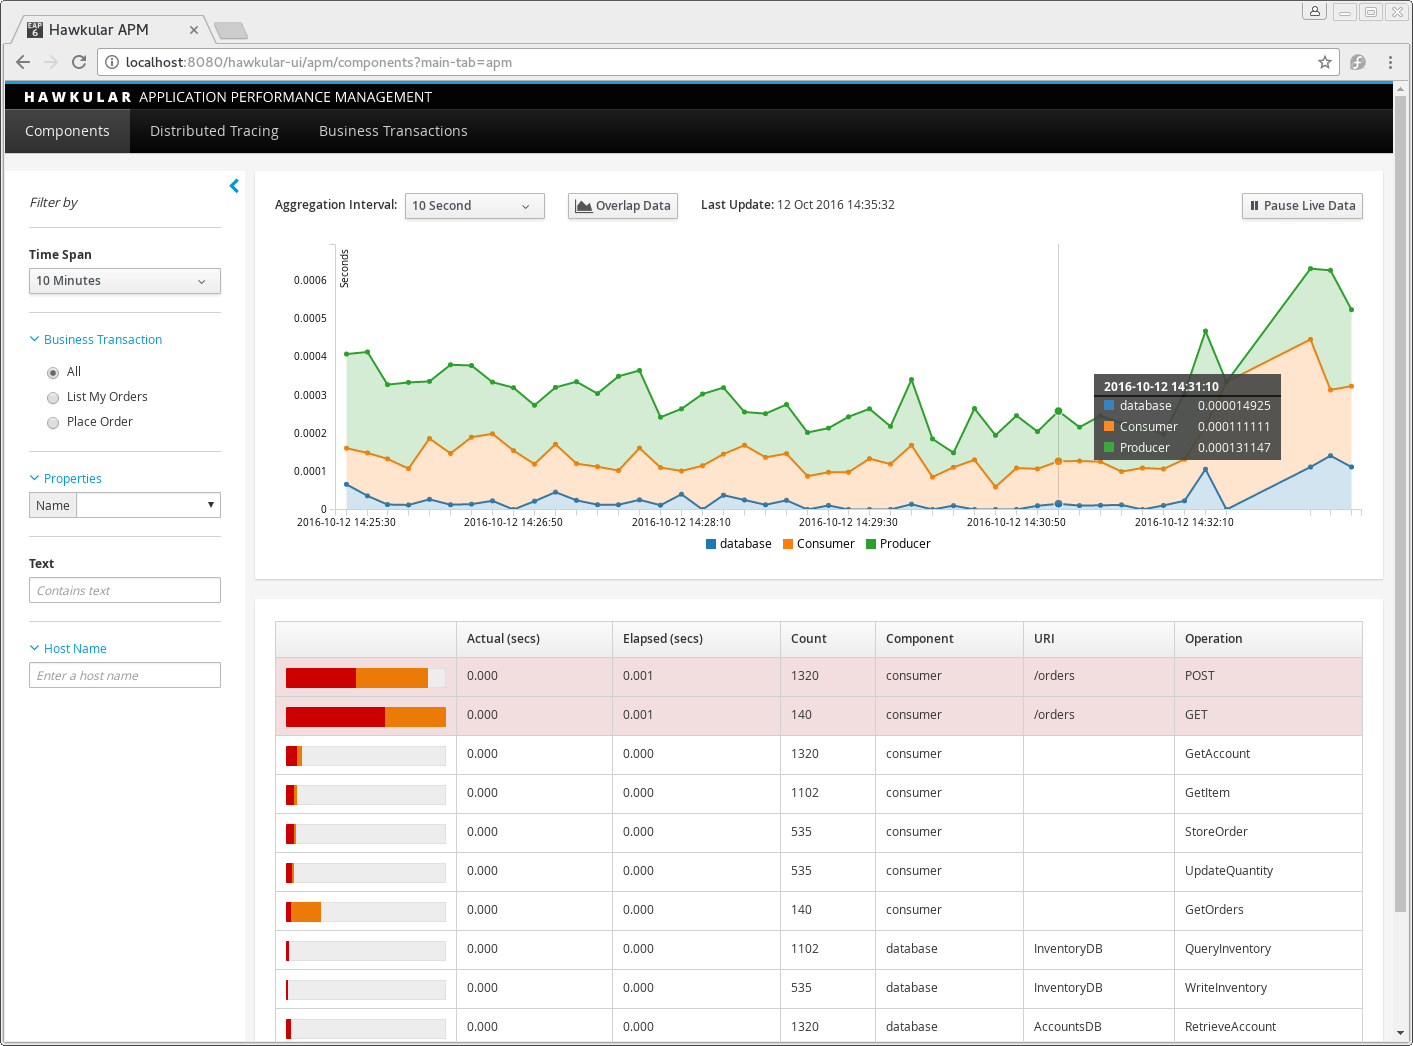Screen dimensions: 1413x1046
Task: Collapse the filter sidebar with chevron arrow
Action: [x=234, y=186]
